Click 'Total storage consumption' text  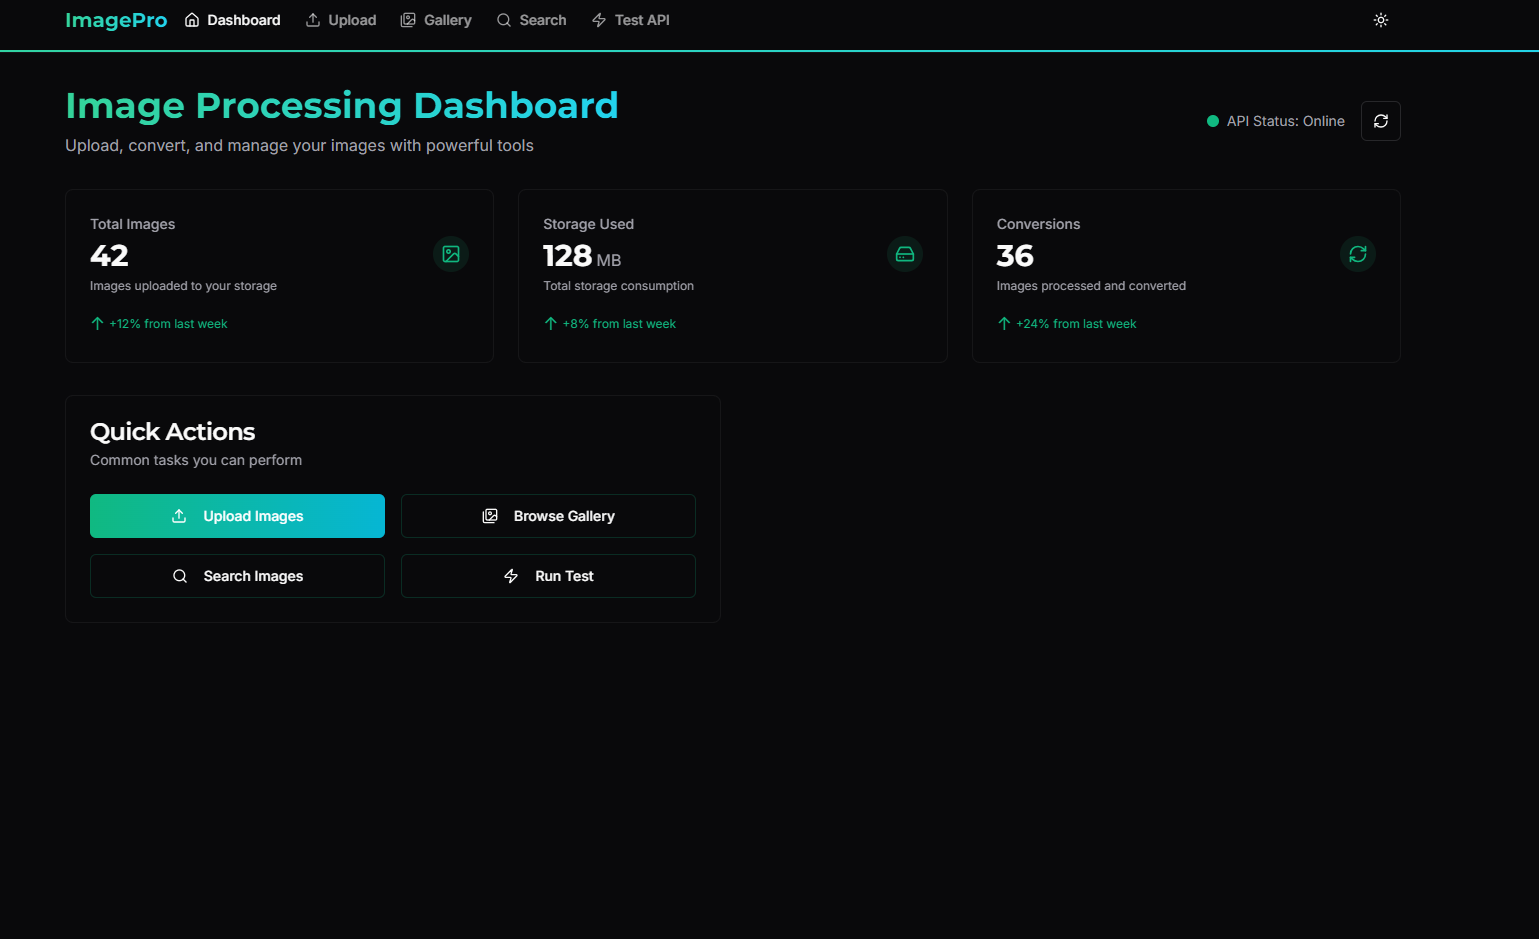[x=618, y=286]
